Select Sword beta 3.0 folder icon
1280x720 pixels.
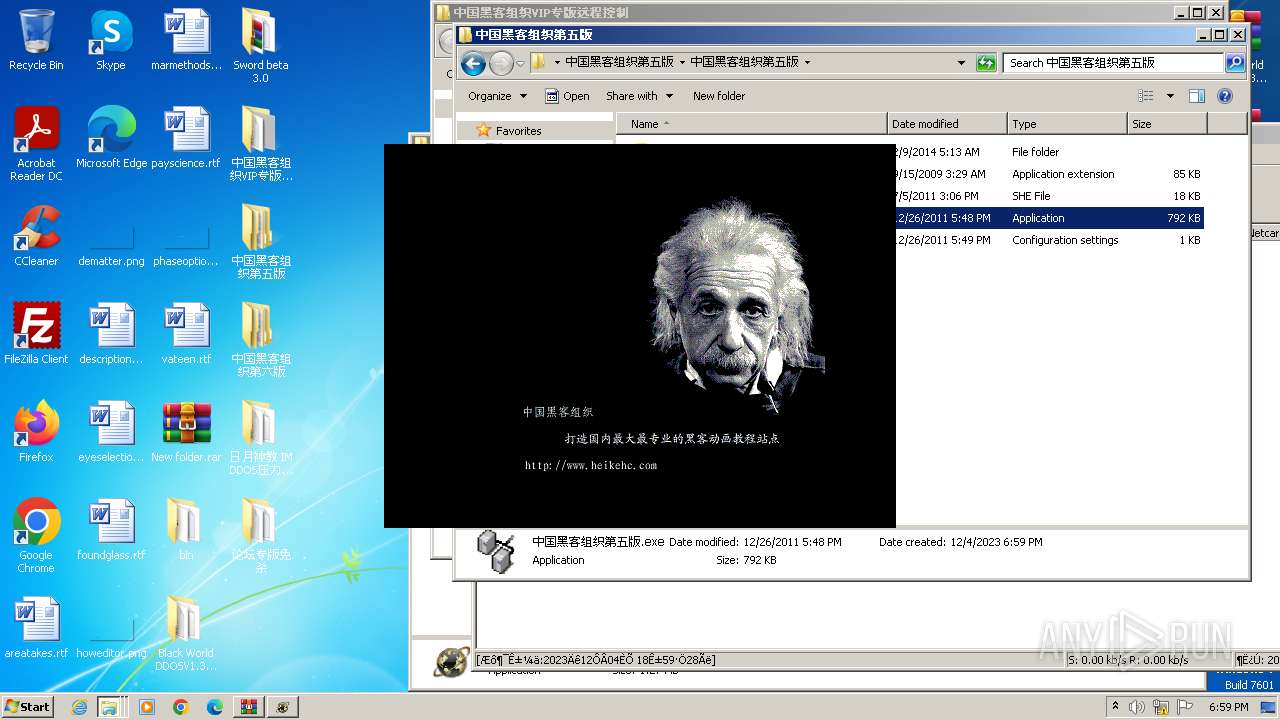coord(260,46)
